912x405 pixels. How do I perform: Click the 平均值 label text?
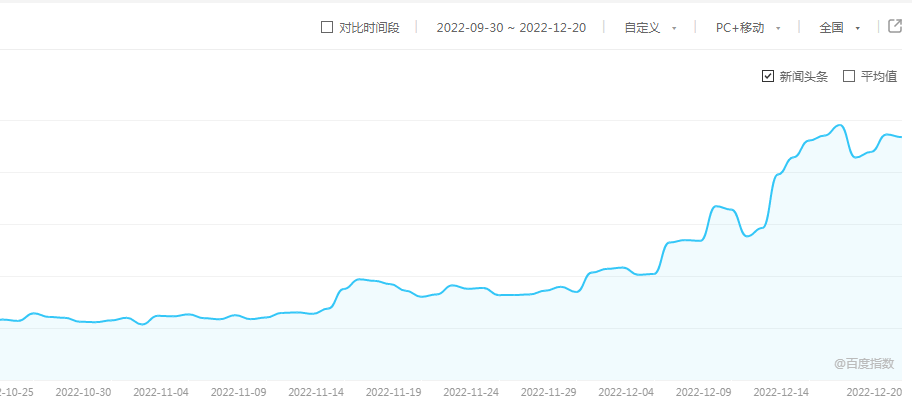[x=879, y=76]
